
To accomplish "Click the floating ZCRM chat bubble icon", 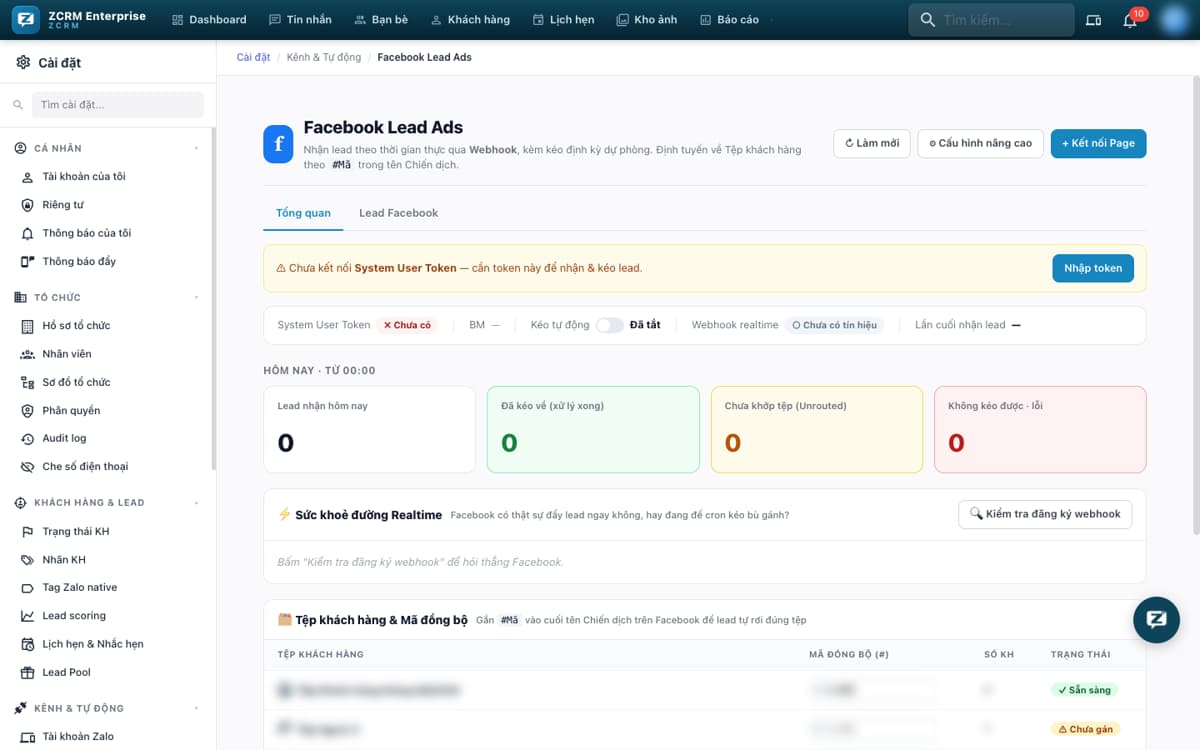I will (x=1156, y=619).
